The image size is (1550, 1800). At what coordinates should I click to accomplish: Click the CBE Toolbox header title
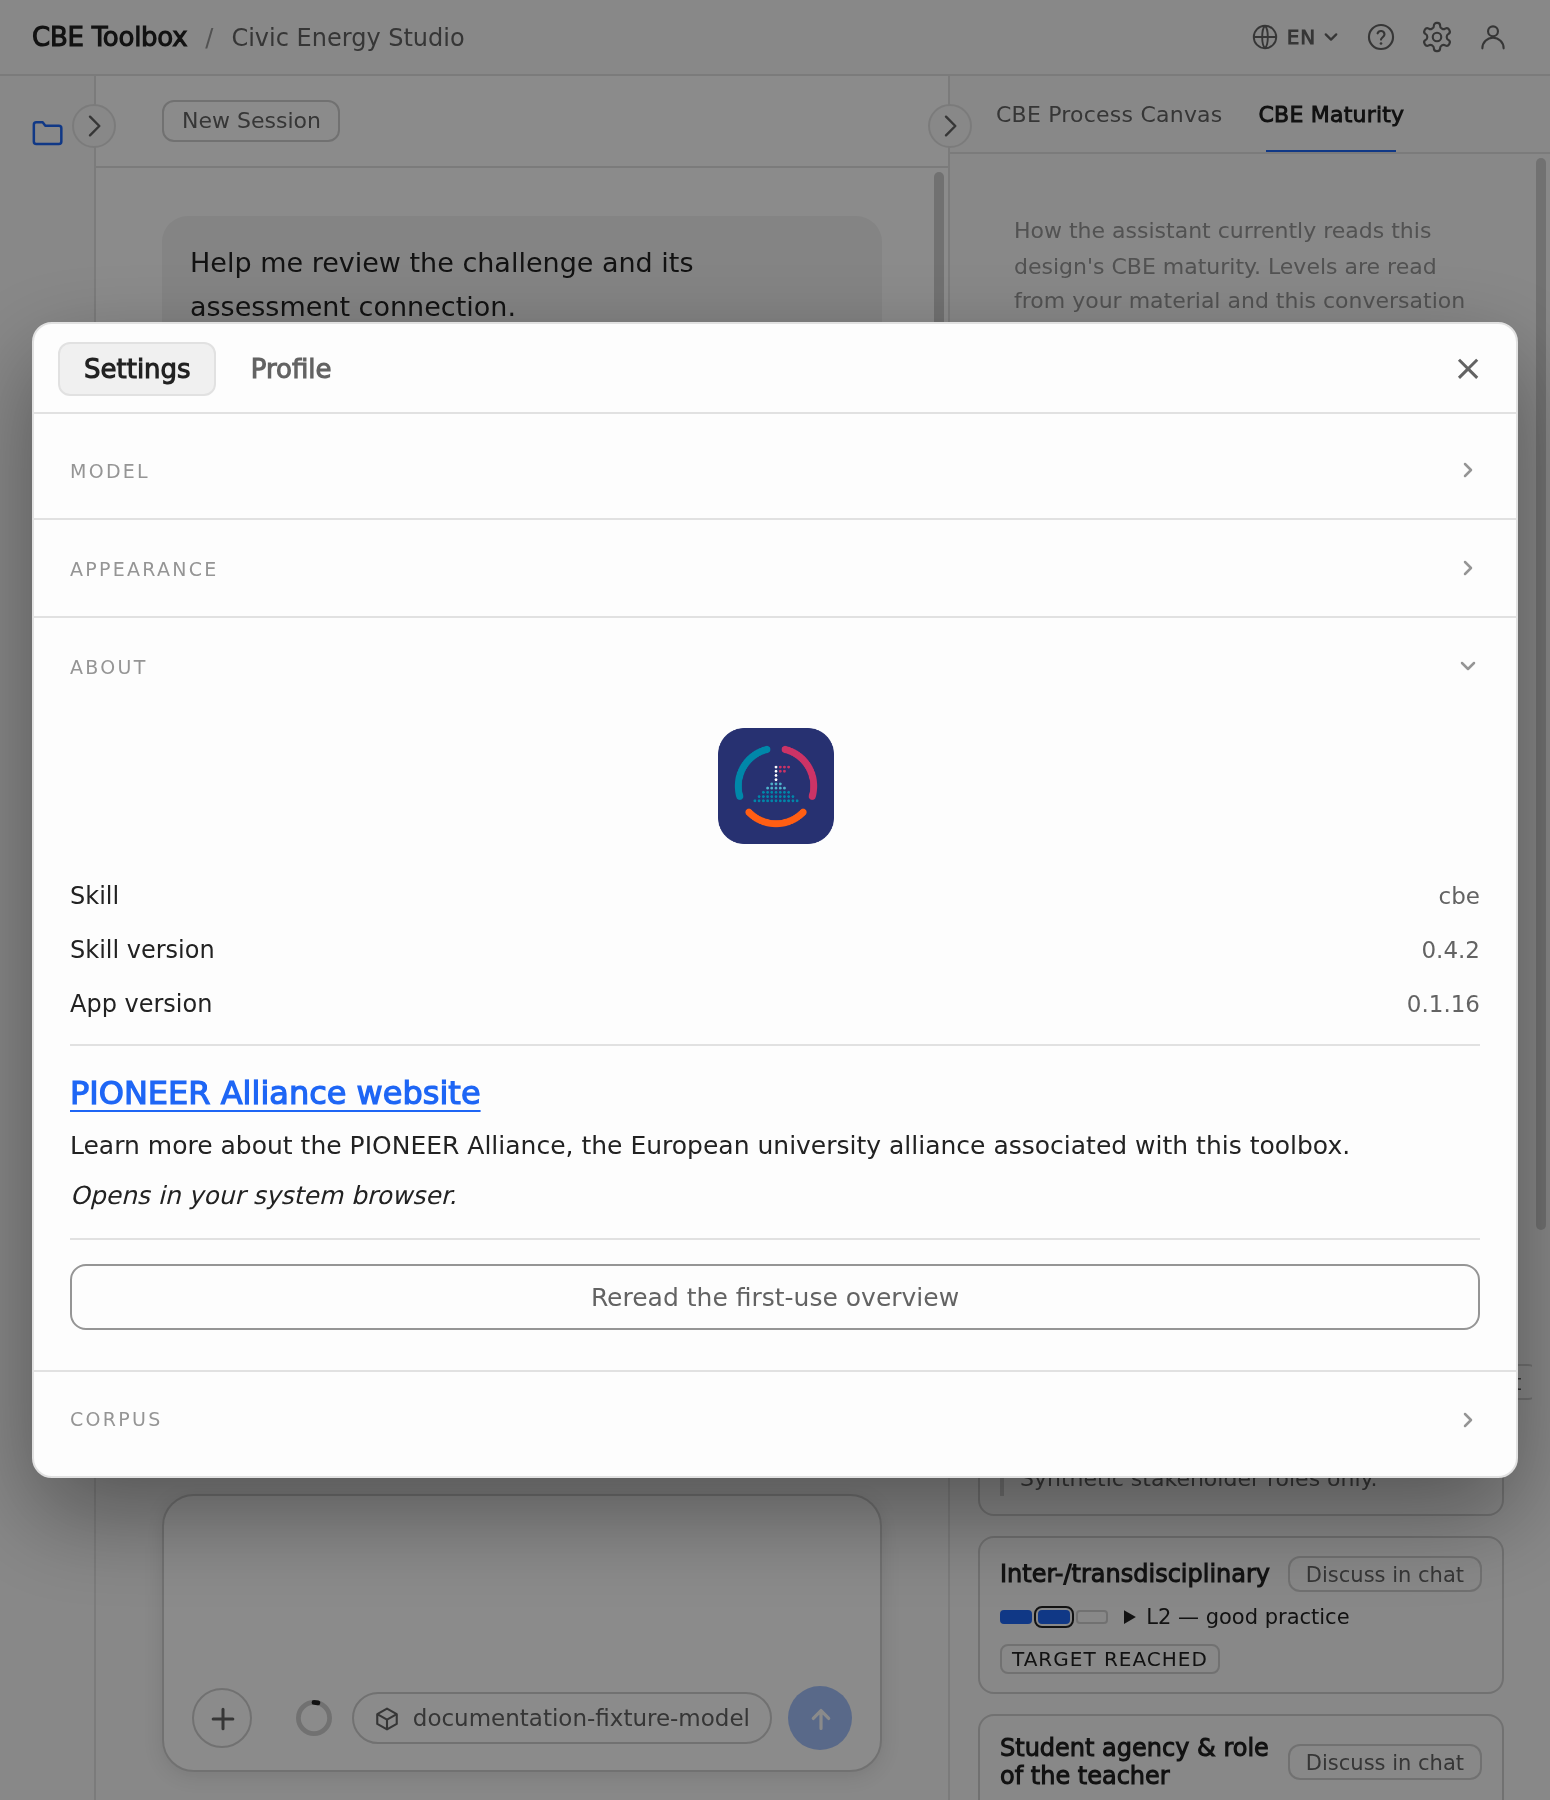(x=110, y=37)
